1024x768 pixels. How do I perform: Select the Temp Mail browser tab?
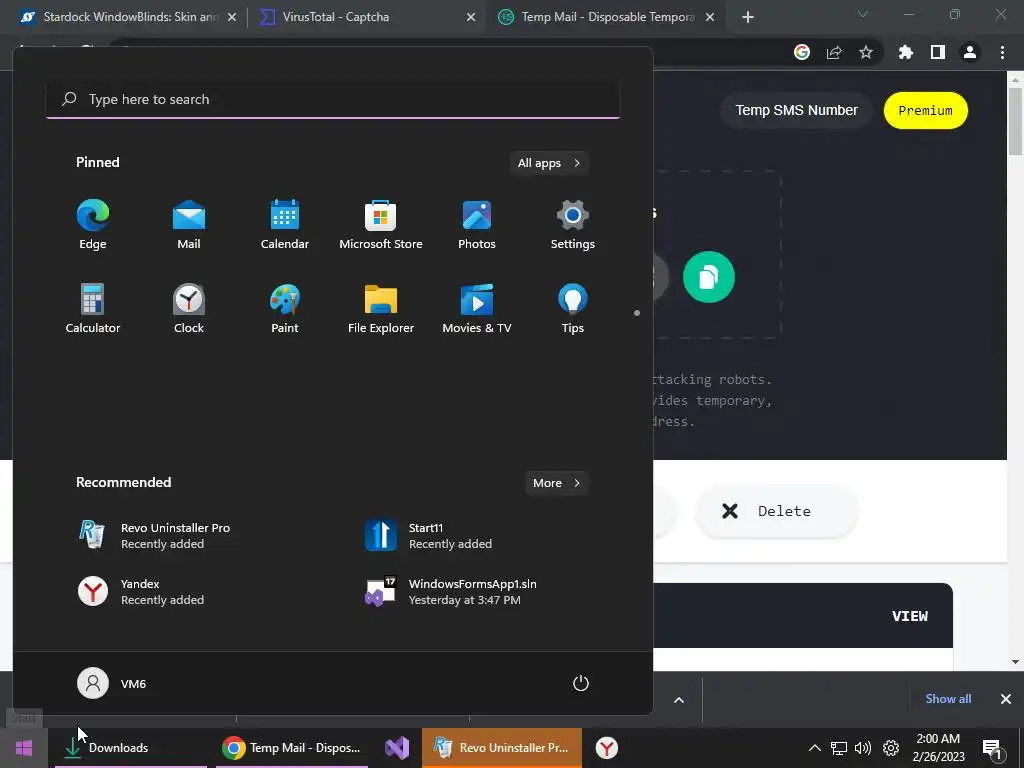pyautogui.click(x=607, y=17)
